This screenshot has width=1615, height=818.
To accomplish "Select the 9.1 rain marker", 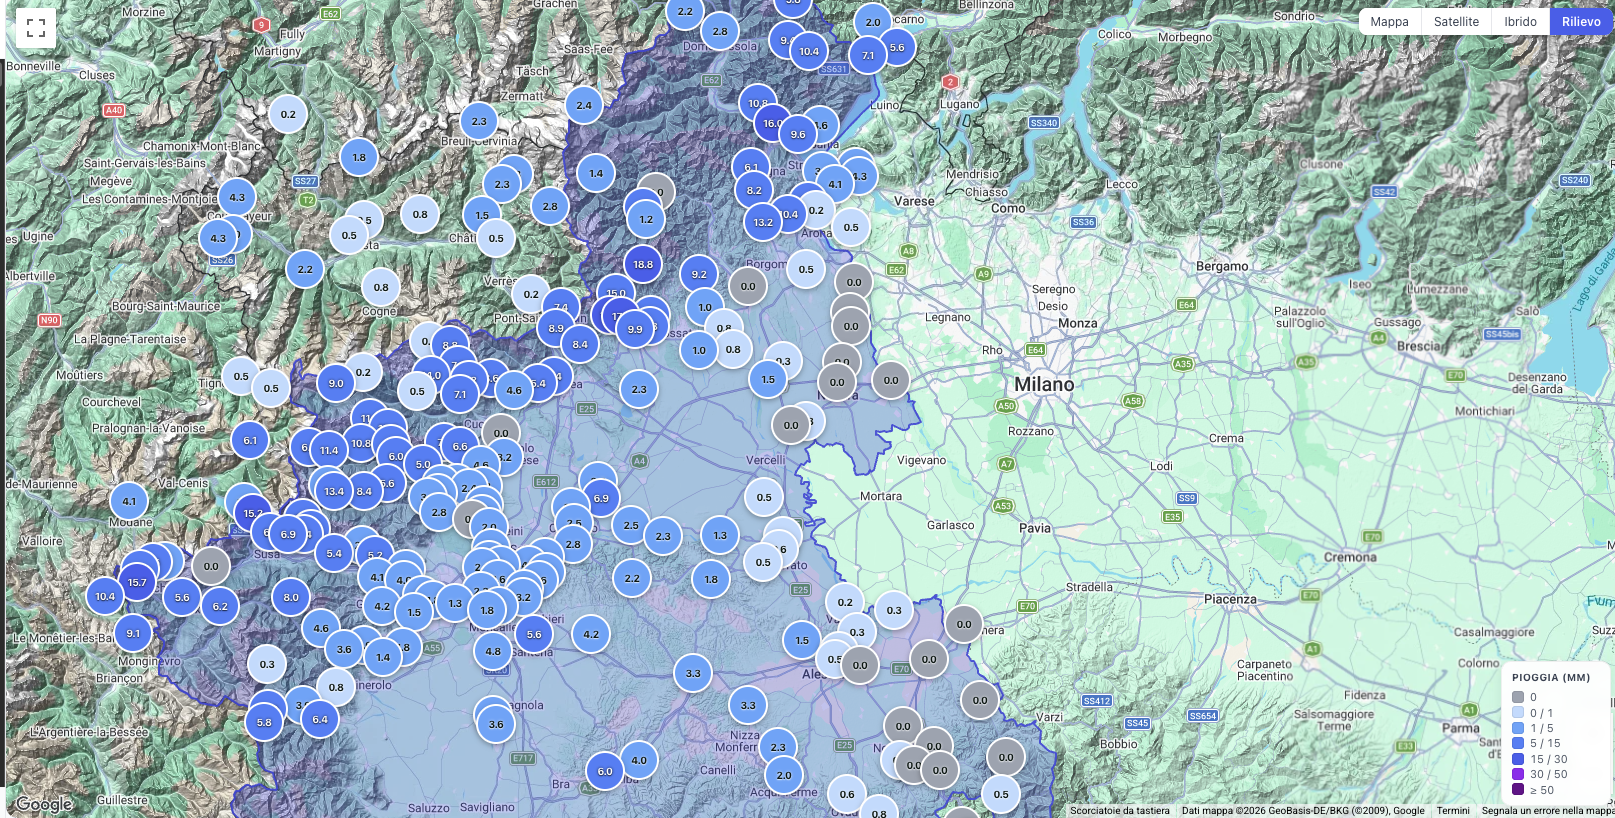I will [133, 634].
